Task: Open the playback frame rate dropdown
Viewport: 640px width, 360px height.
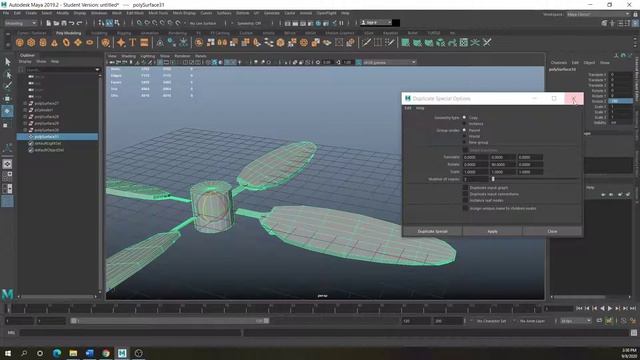Action: coord(576,321)
